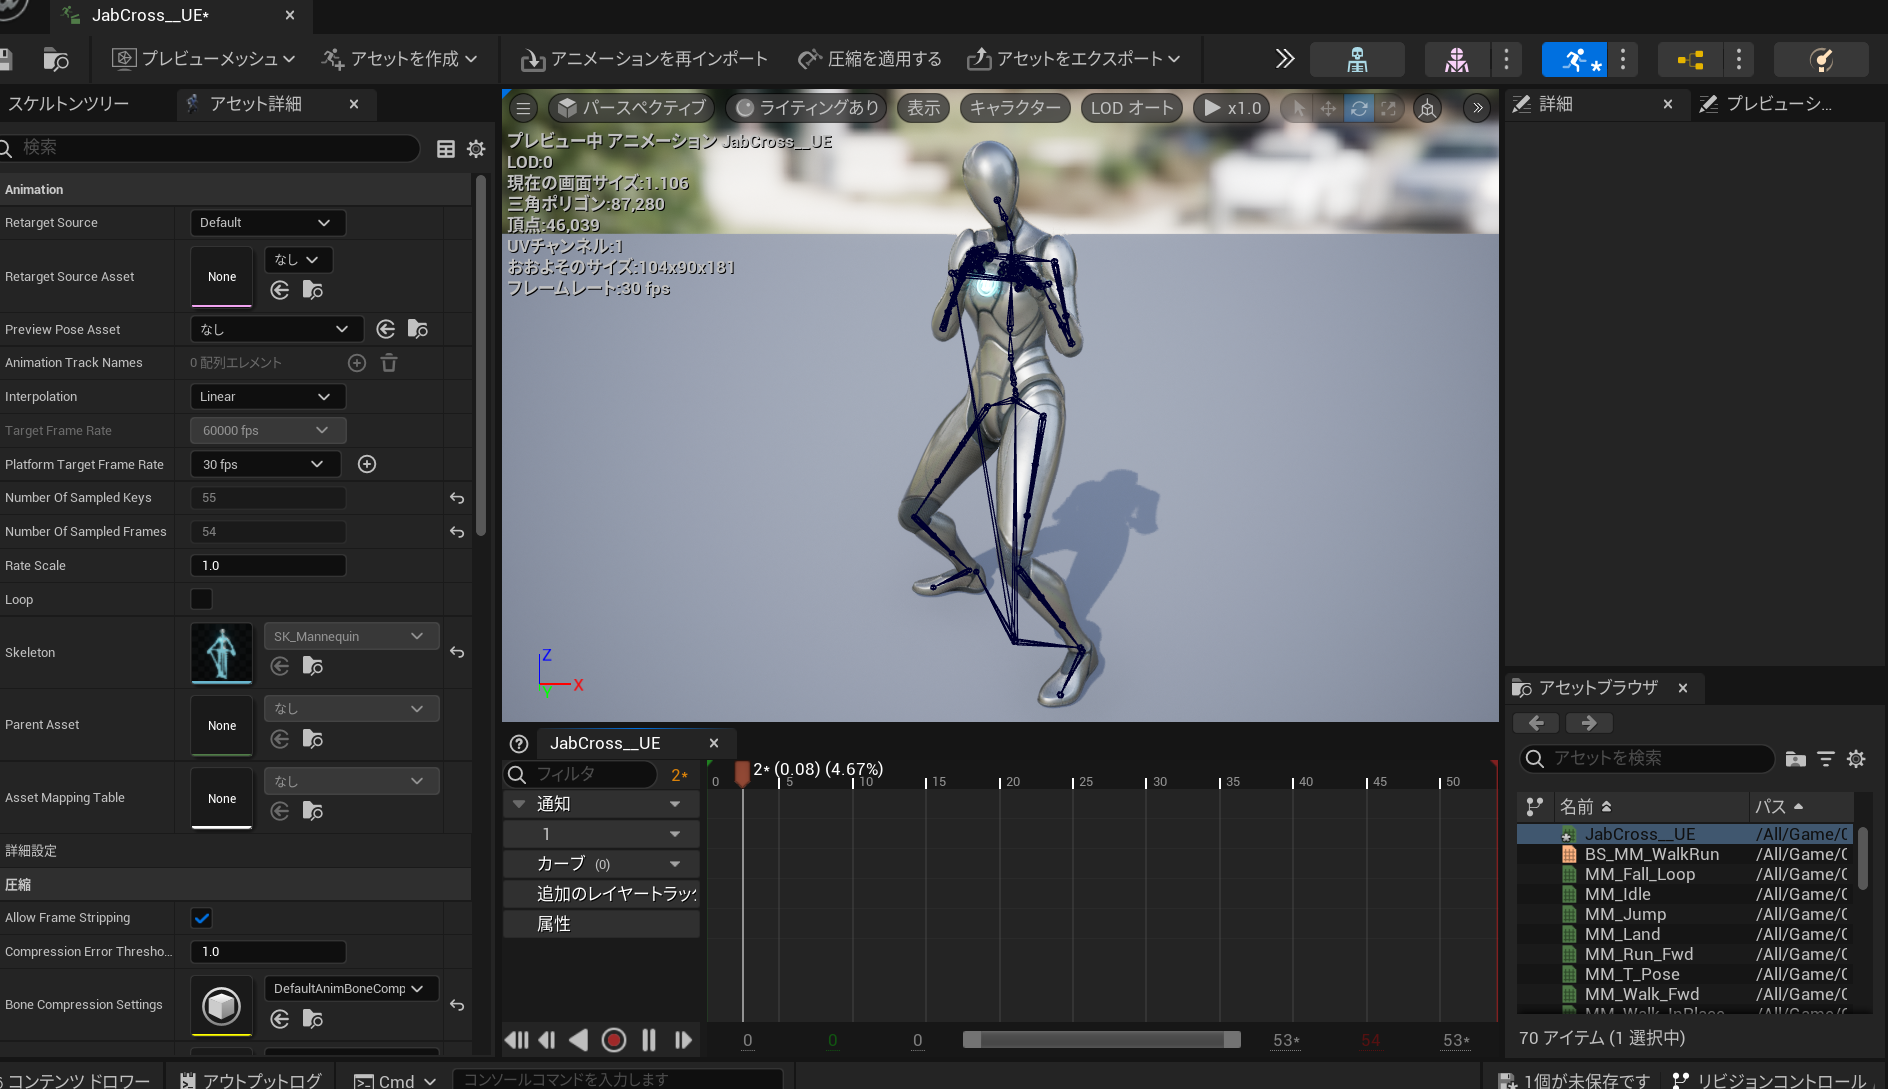Image resolution: width=1888 pixels, height=1089 pixels.
Task: Open the asset browser filter options
Action: pyautogui.click(x=1826, y=759)
